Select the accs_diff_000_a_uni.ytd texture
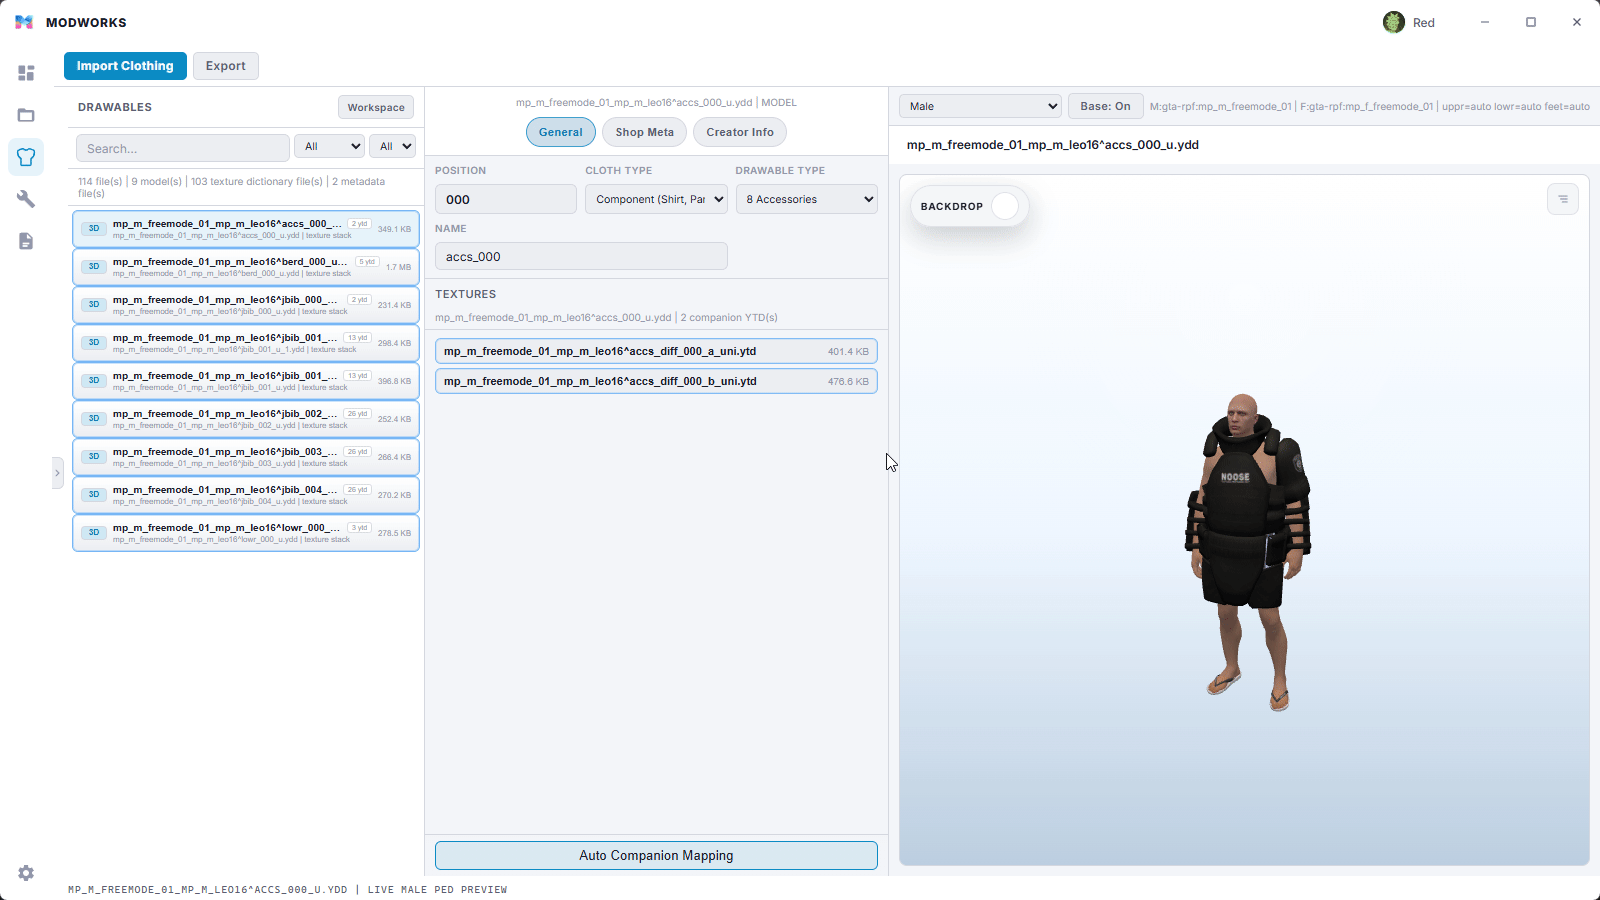Screen dimensions: 1600x900 [x=656, y=351]
